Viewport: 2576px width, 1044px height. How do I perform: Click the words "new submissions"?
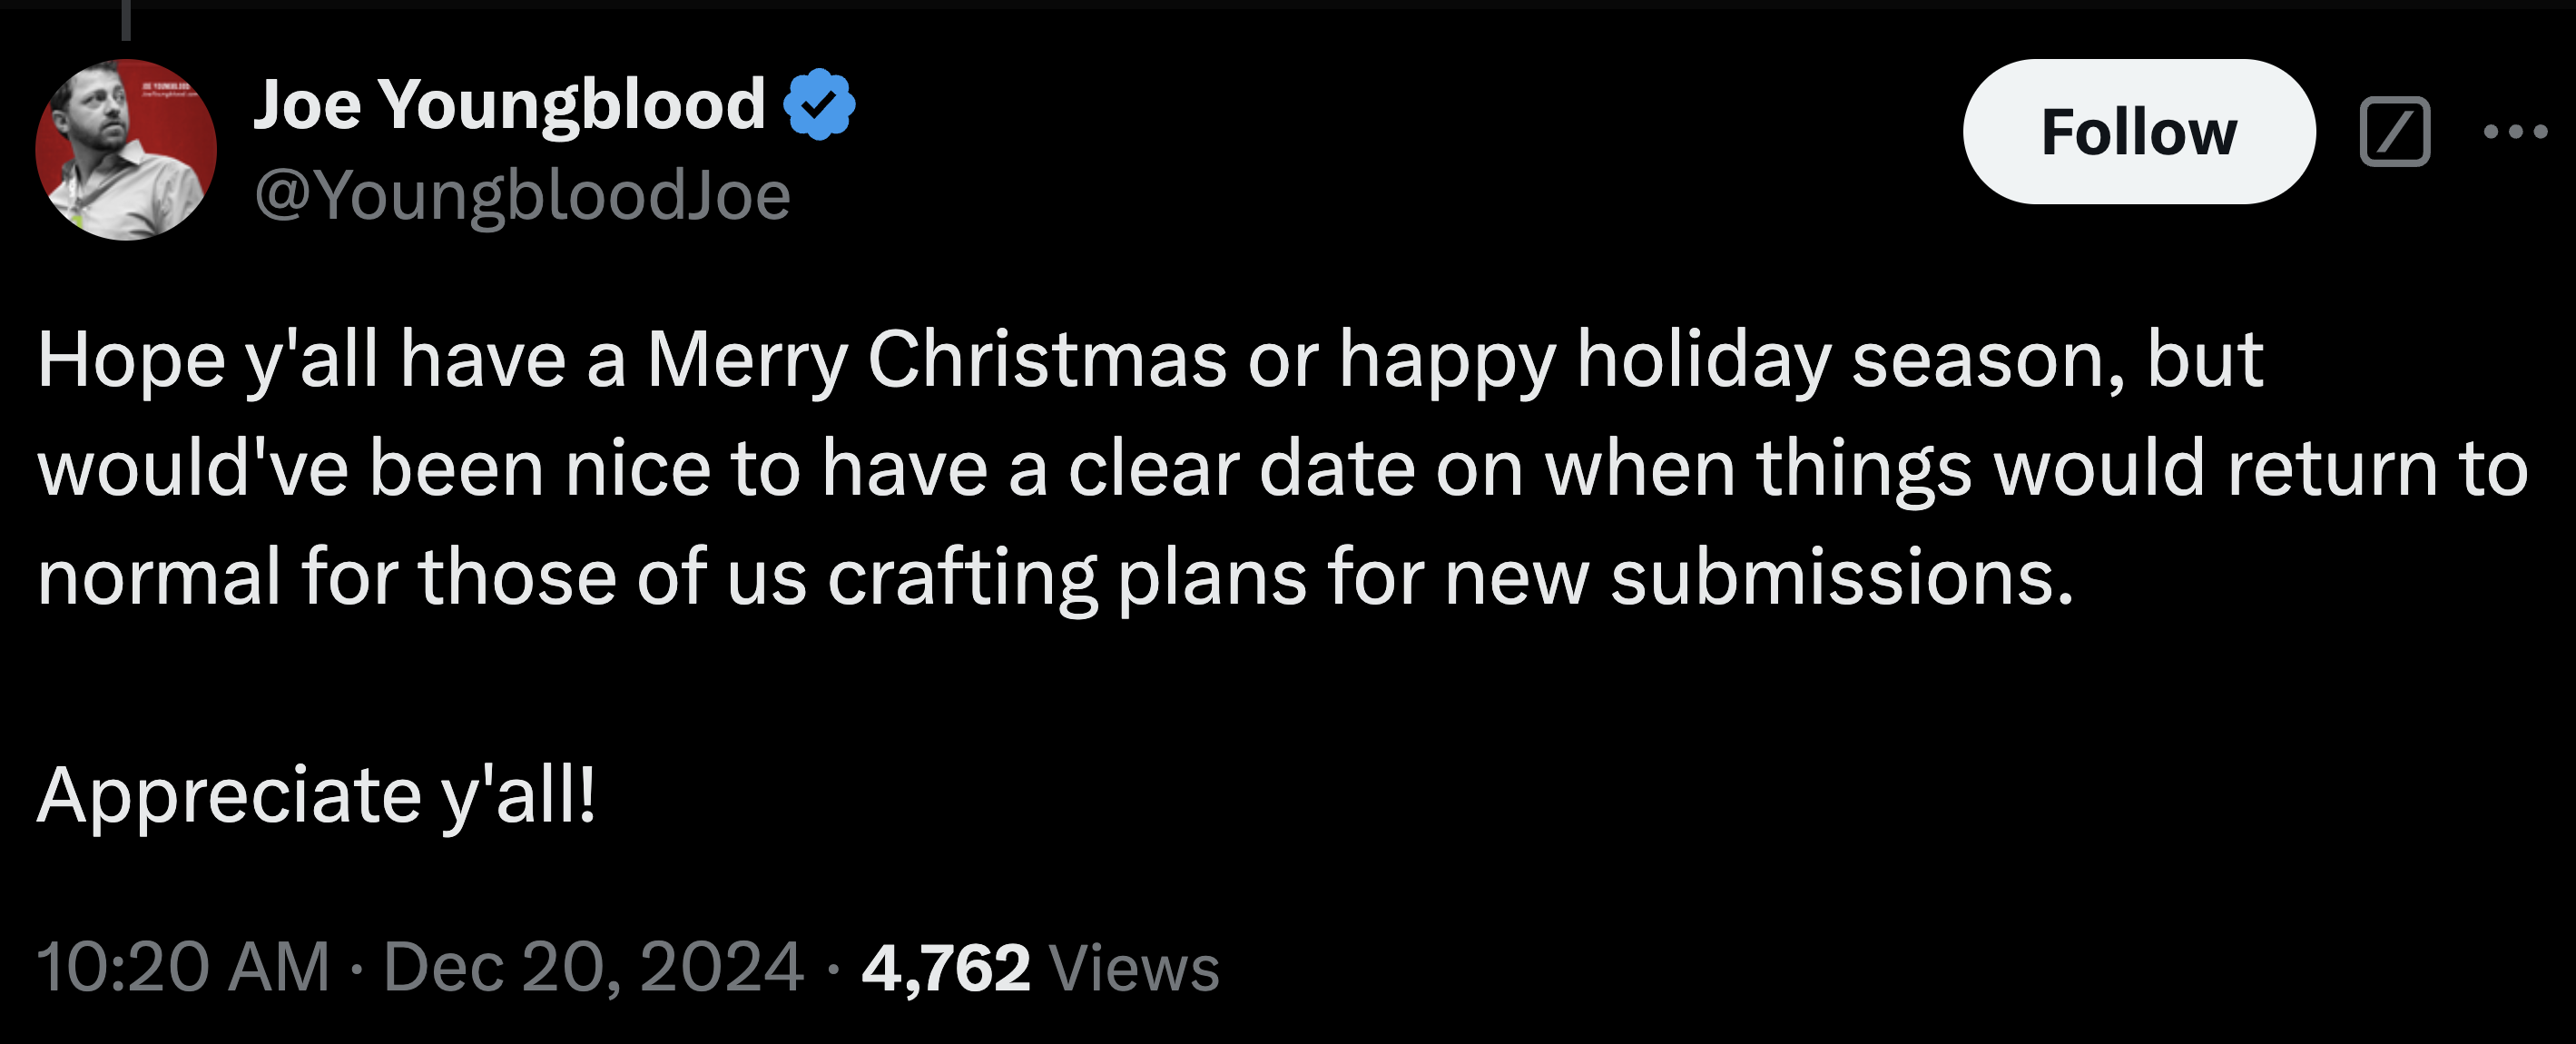tap(1758, 578)
